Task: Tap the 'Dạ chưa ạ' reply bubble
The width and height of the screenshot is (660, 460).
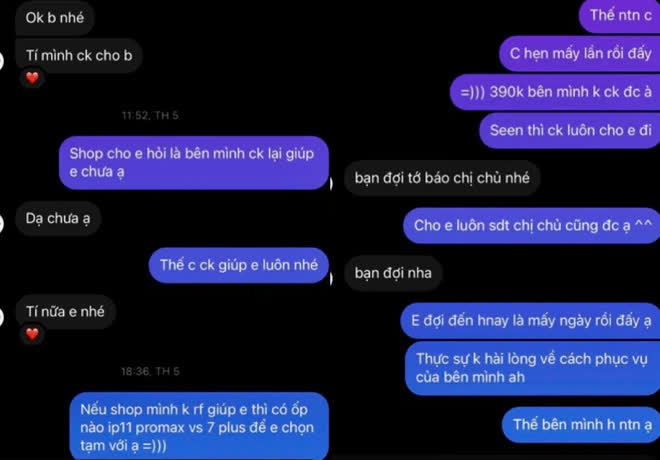Action: tap(58, 218)
